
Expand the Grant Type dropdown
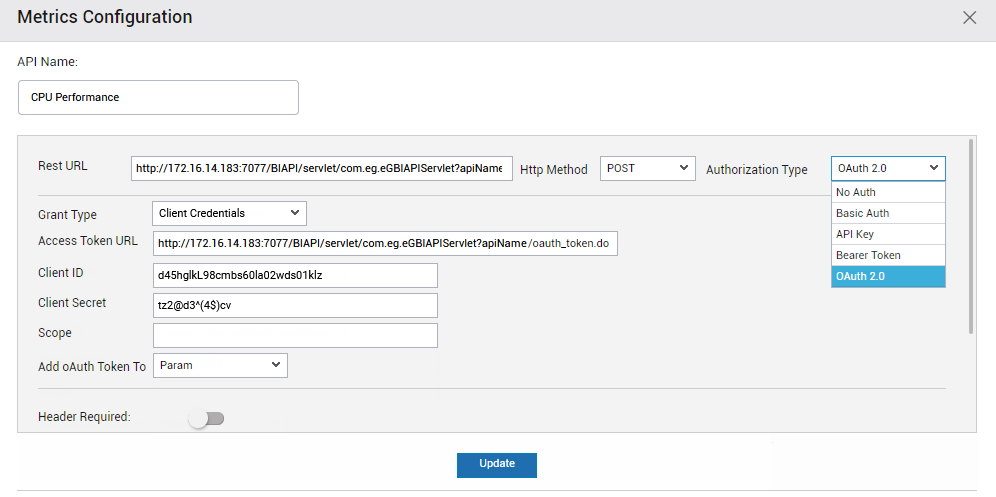tap(229, 214)
